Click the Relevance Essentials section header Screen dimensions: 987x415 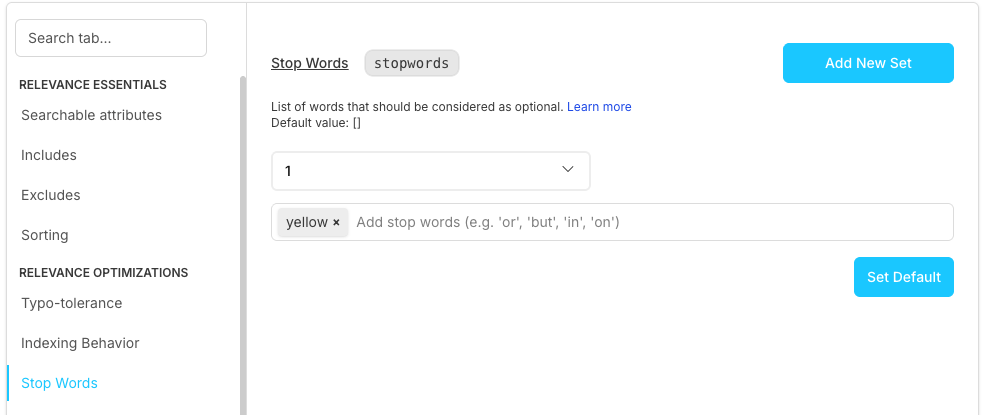(93, 85)
